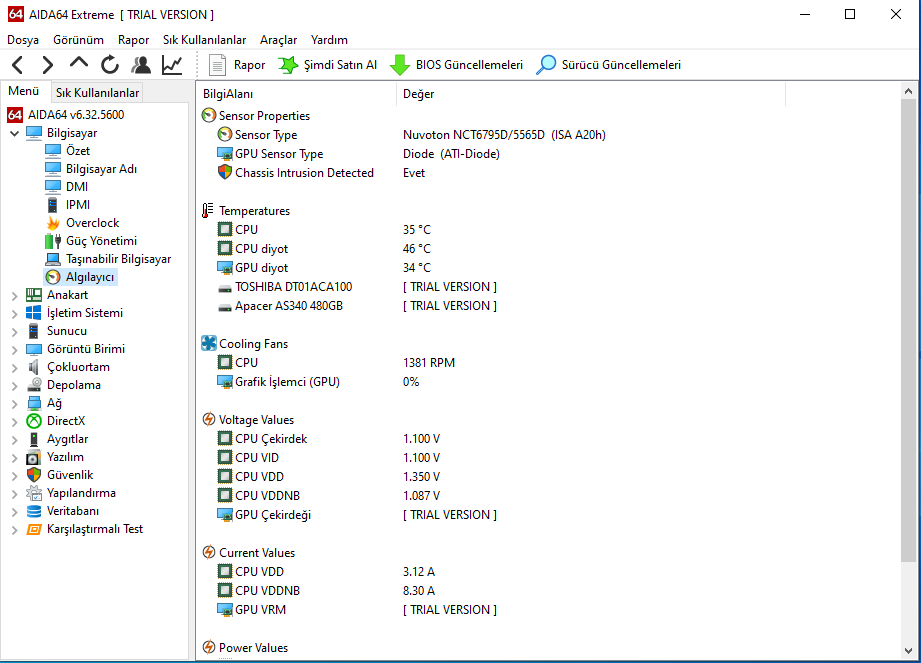This screenshot has width=921, height=663.
Task: Select the CPU diyot temperature row
Action: (x=324, y=249)
